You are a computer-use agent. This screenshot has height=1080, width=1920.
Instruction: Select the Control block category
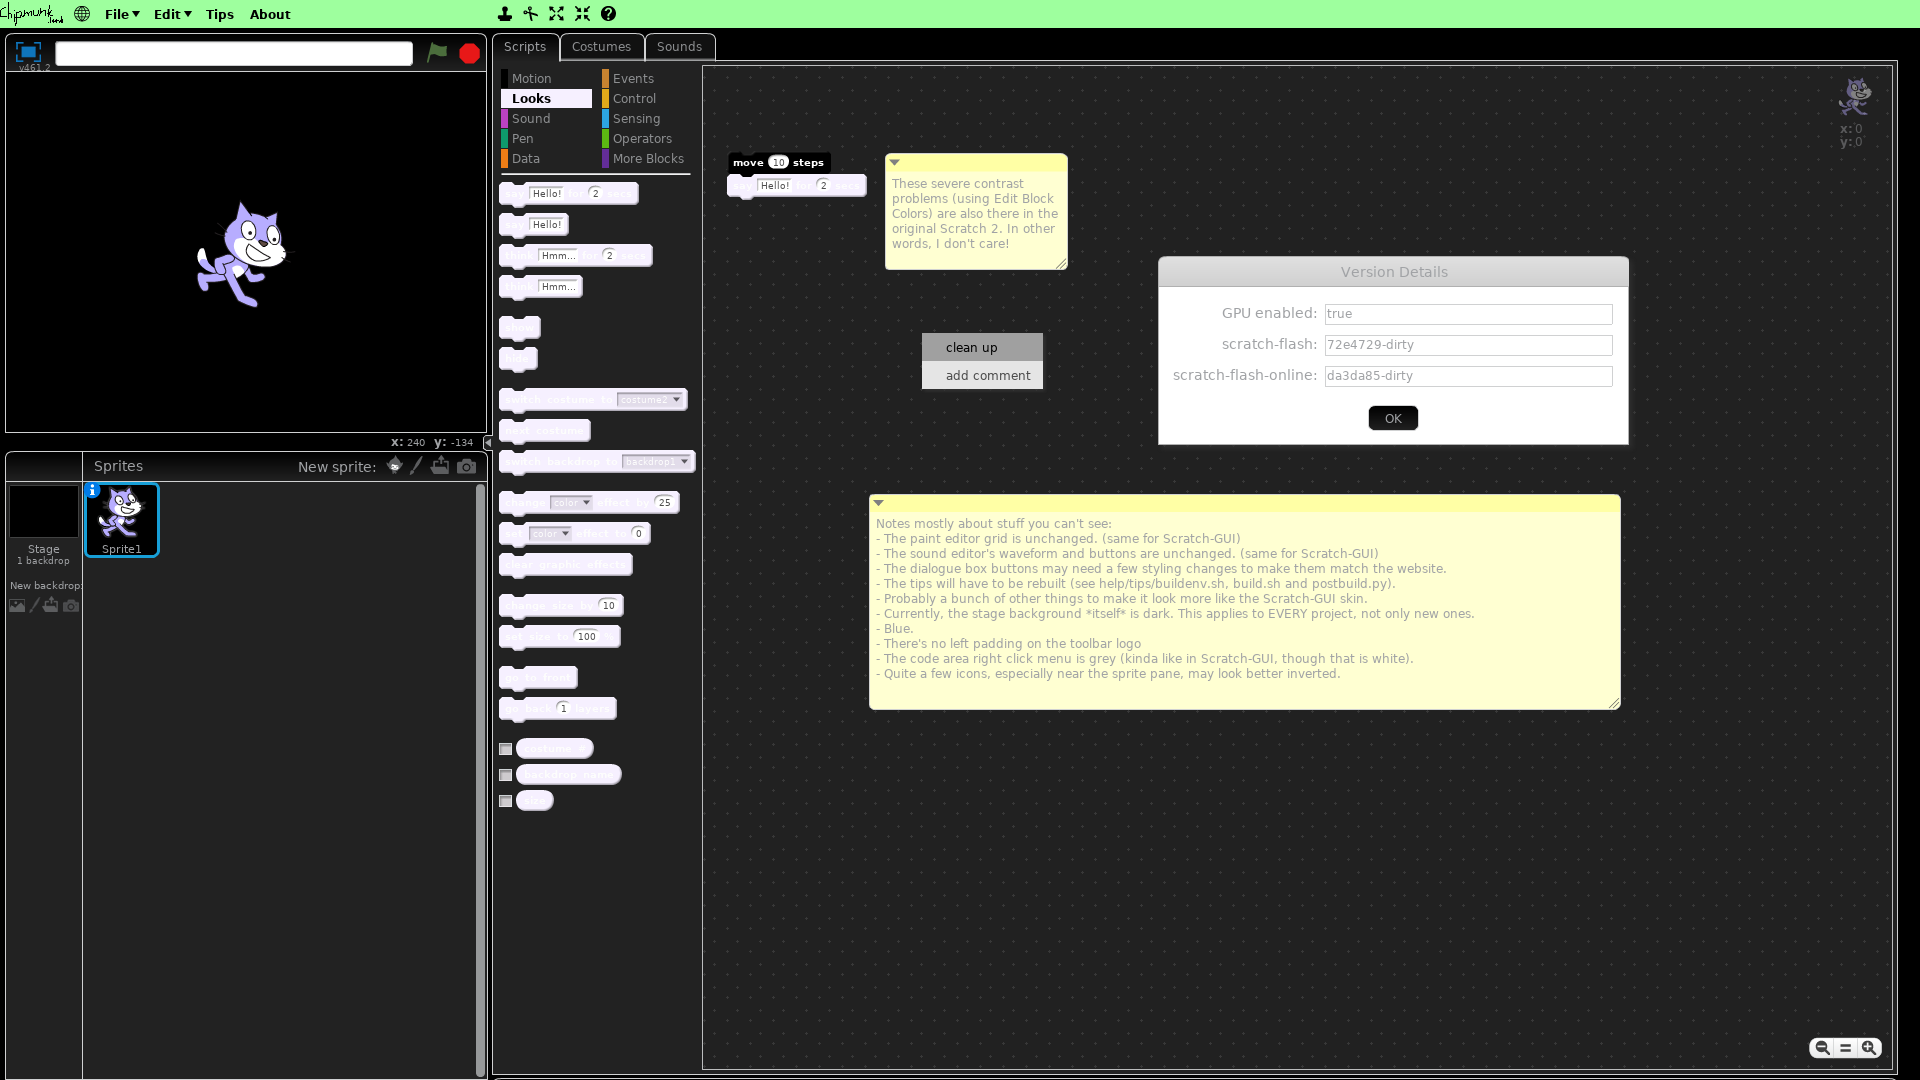coord(647,98)
